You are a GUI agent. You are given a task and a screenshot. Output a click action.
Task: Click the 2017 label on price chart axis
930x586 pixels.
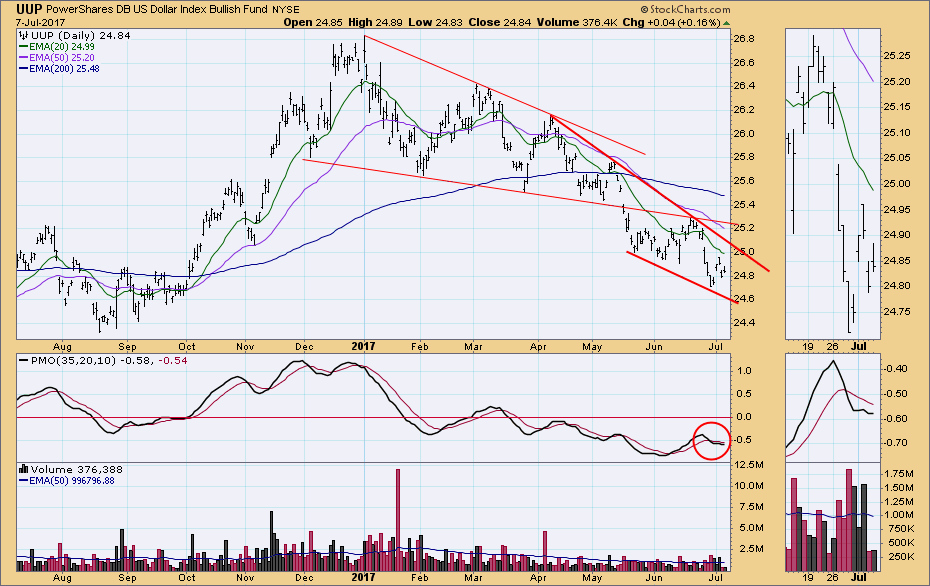tap(363, 346)
